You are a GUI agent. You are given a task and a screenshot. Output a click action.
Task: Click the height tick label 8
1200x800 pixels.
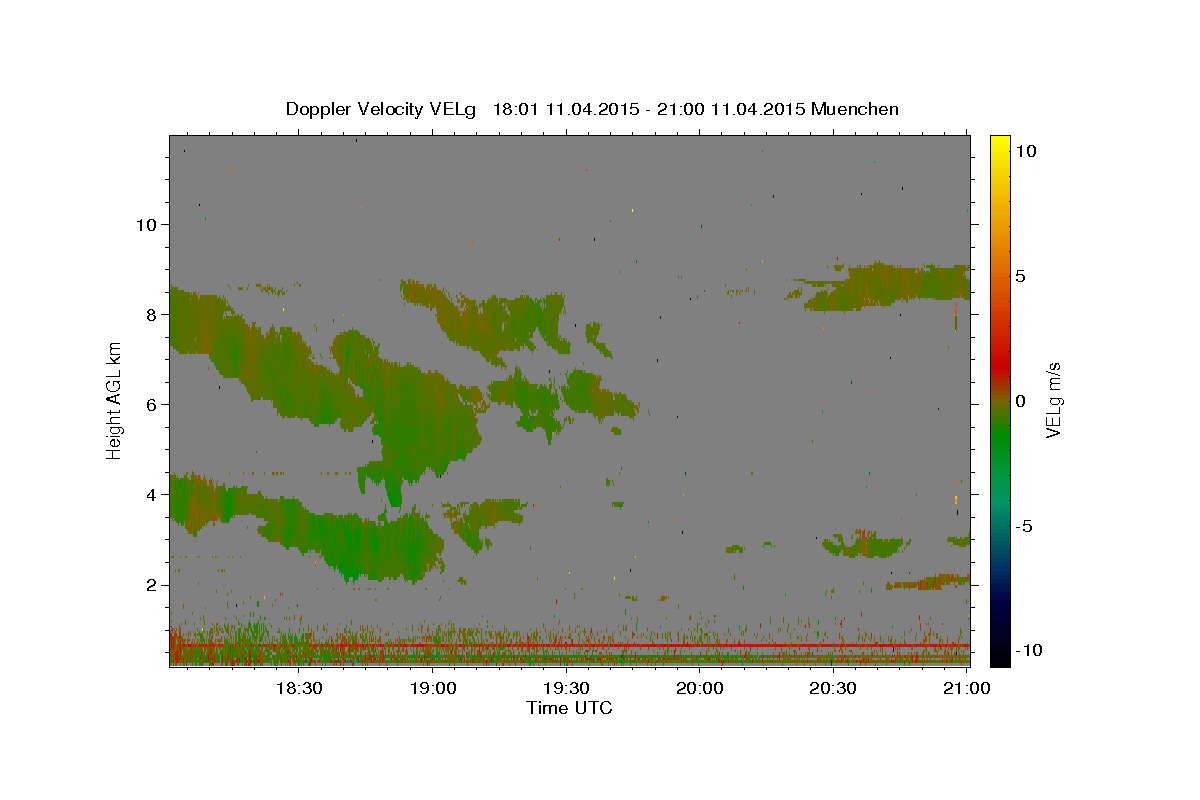click(151, 314)
